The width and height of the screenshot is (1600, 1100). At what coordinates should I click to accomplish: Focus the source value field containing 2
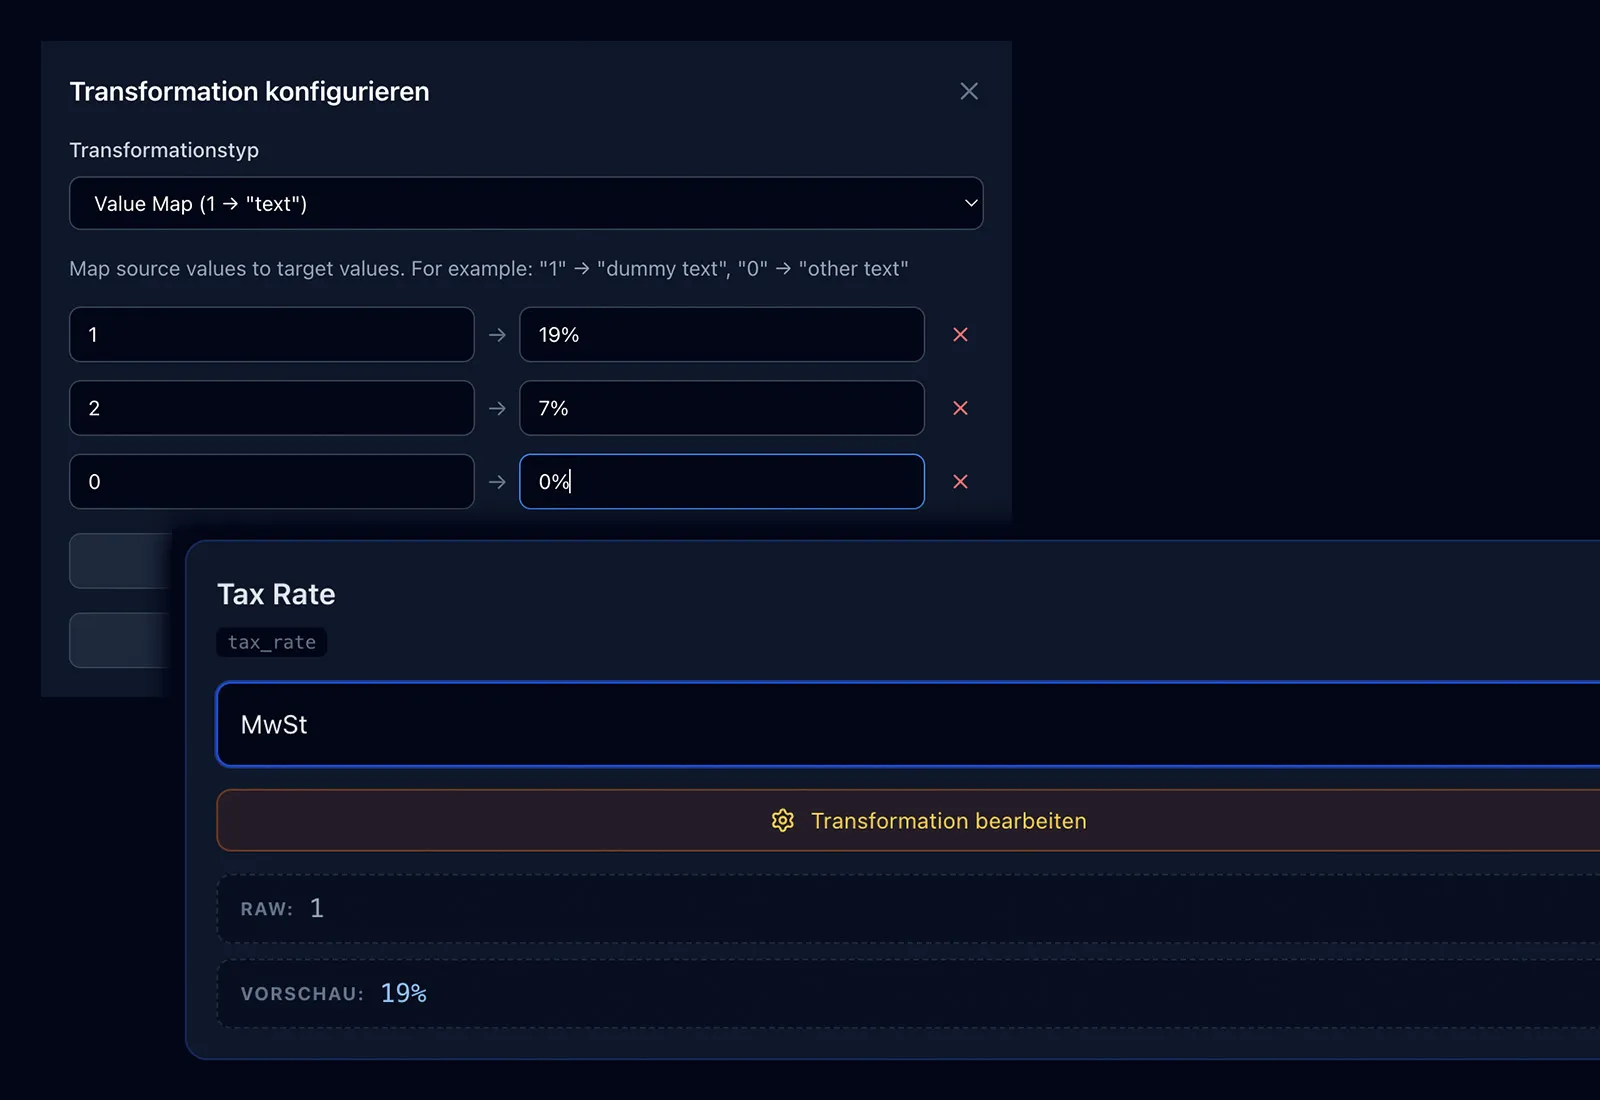coord(272,408)
